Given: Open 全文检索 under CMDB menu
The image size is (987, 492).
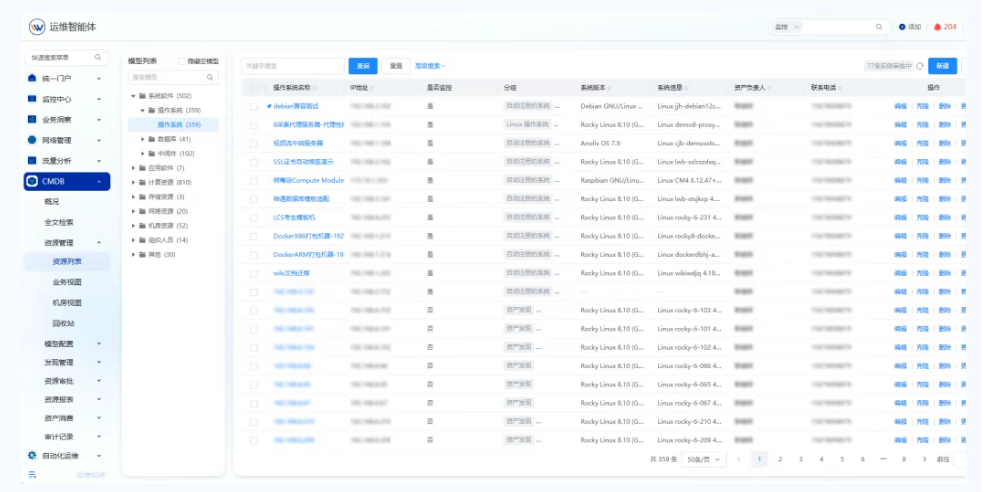Looking at the screenshot, I should 59,222.
